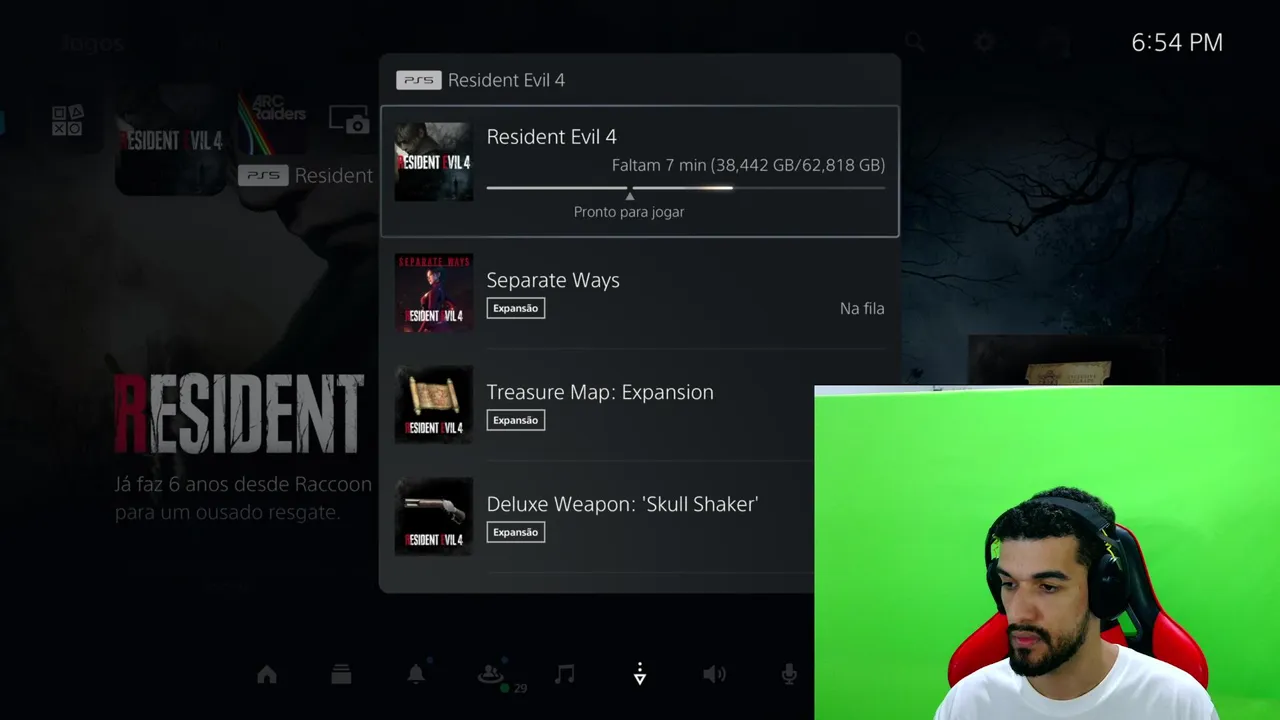Open the dimmed Settings gear icon
Viewport: 1280px width, 720px height.
(985, 42)
